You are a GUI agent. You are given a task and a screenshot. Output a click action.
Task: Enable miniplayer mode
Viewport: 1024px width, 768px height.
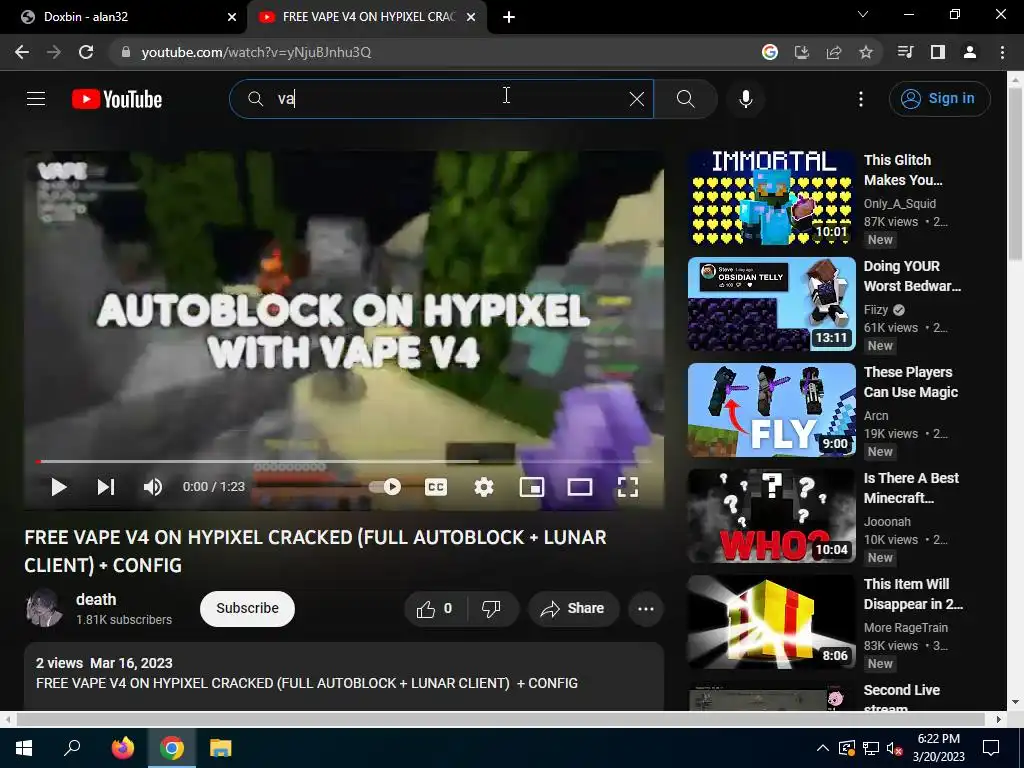[532, 487]
